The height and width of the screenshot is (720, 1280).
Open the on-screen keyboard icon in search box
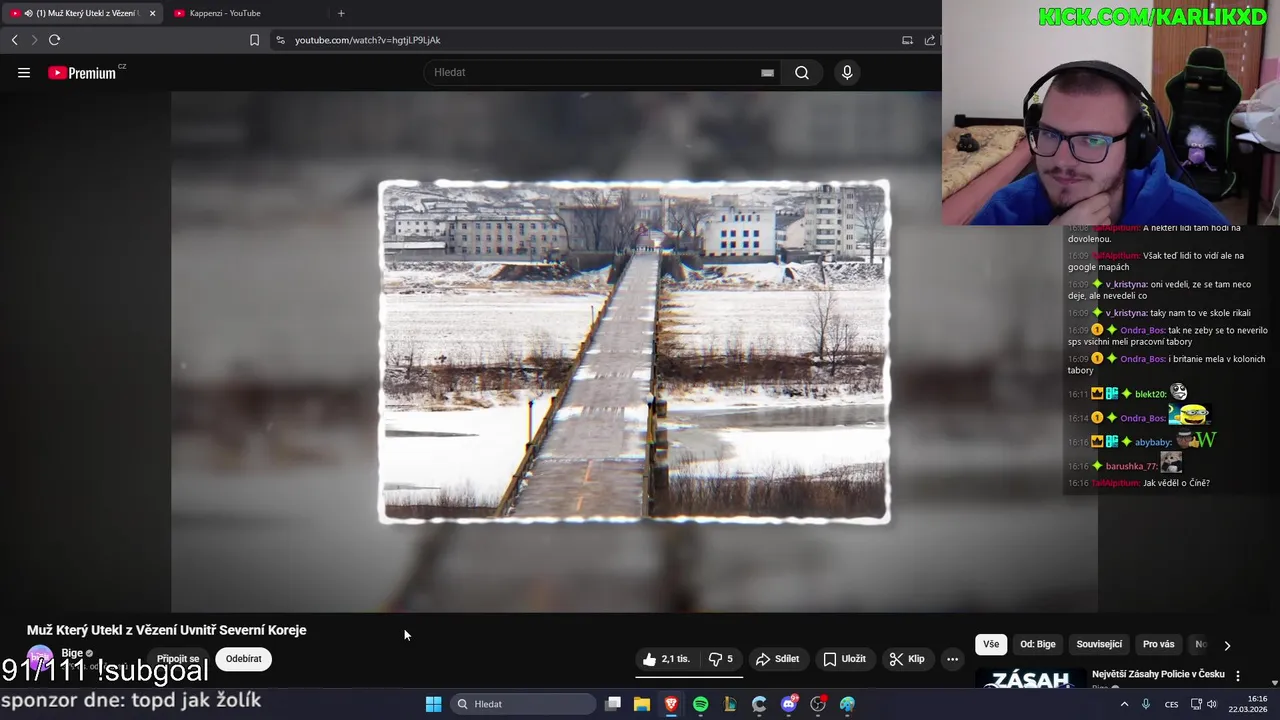click(x=767, y=72)
